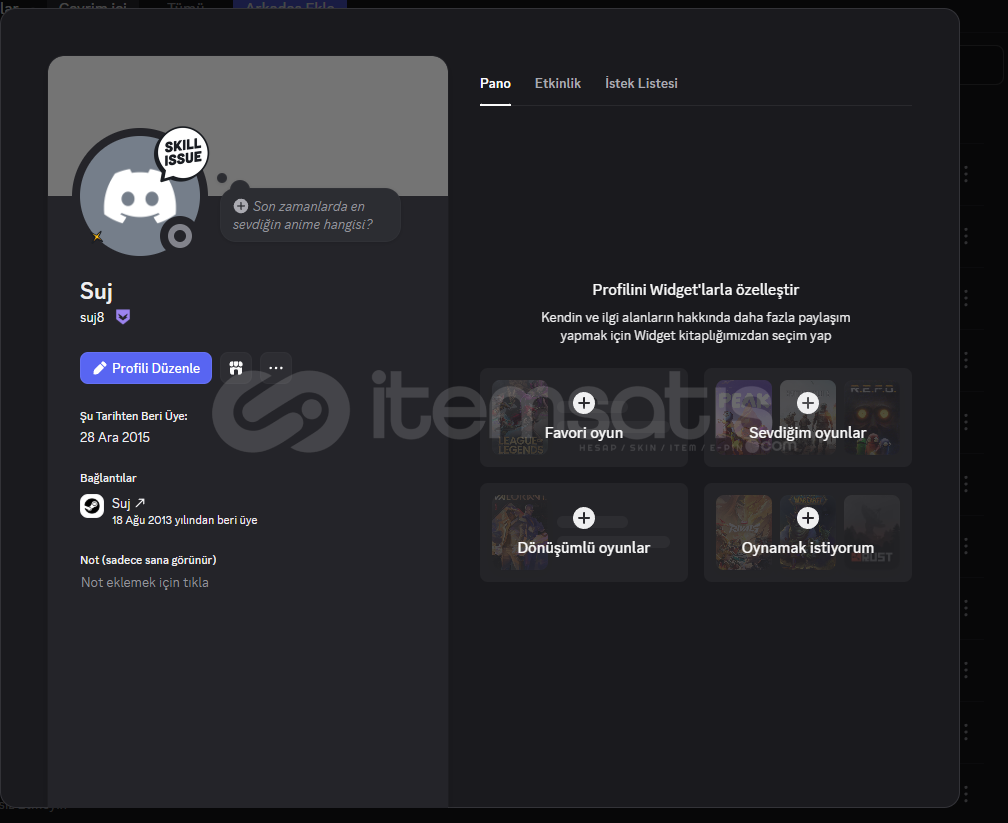Click the plus icon on Sevdiğim oyunlar
The height and width of the screenshot is (823, 1008).
(807, 403)
